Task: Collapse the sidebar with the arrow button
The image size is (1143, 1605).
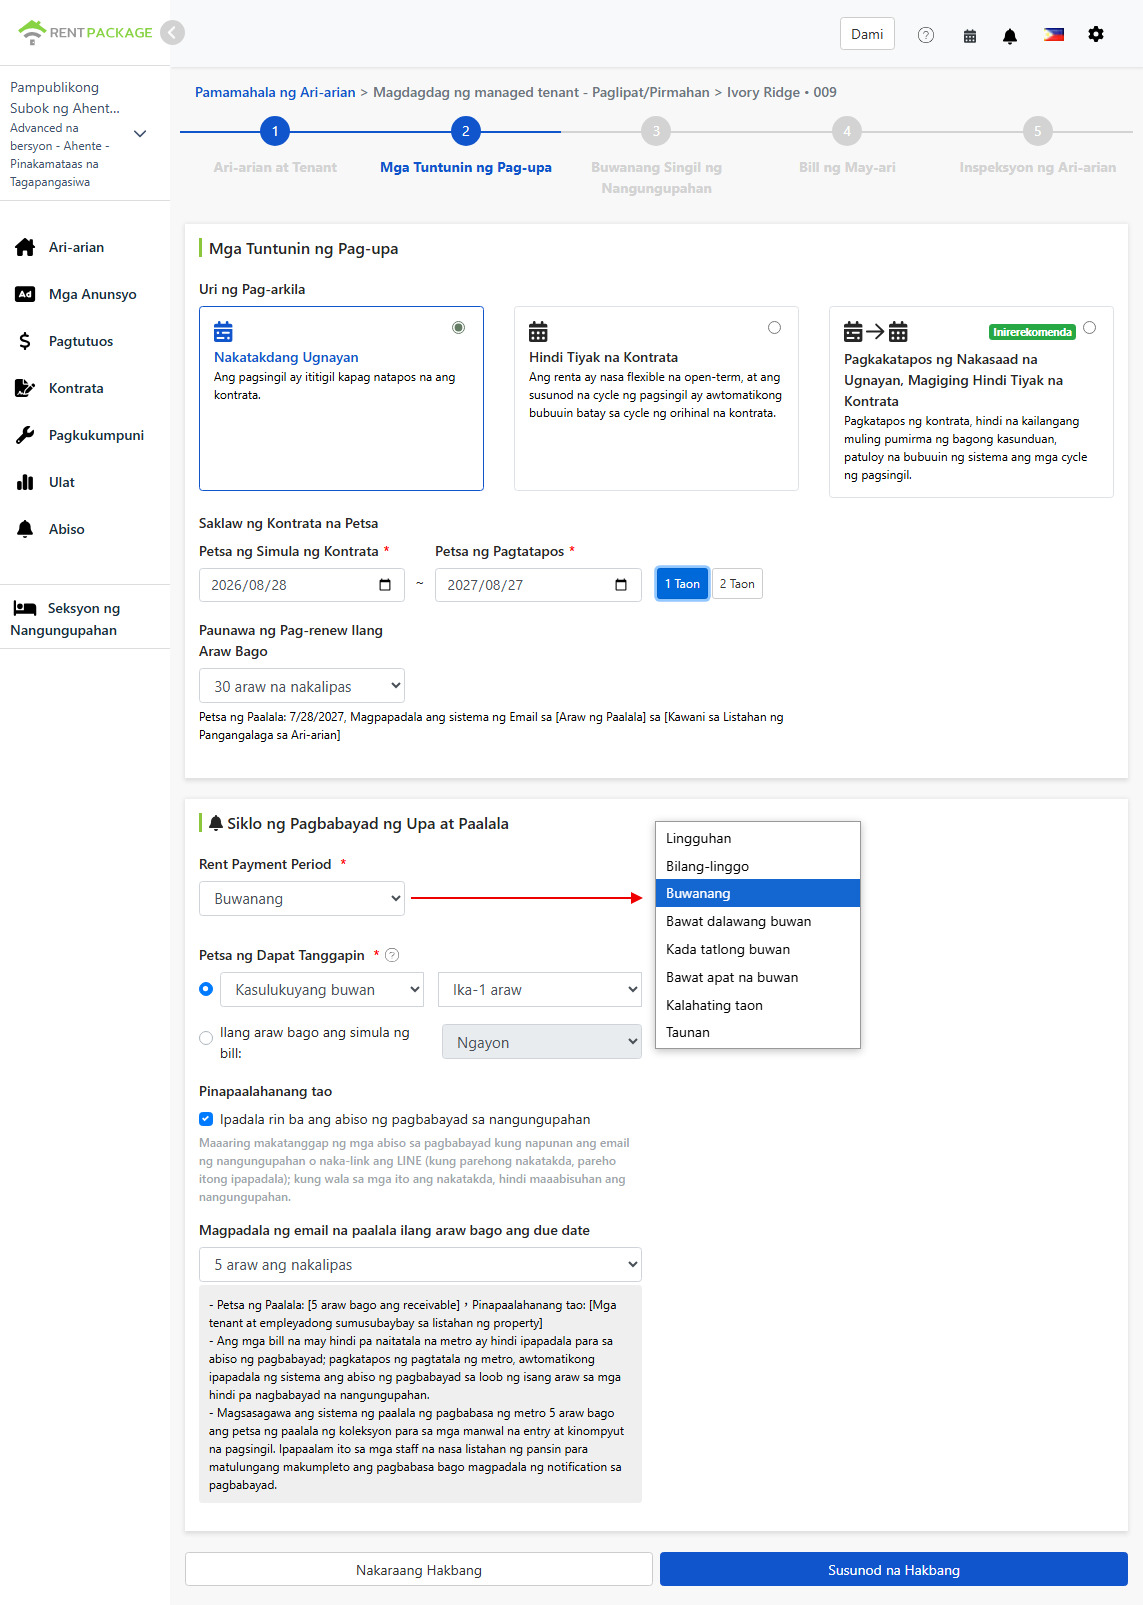Action: 173,33
